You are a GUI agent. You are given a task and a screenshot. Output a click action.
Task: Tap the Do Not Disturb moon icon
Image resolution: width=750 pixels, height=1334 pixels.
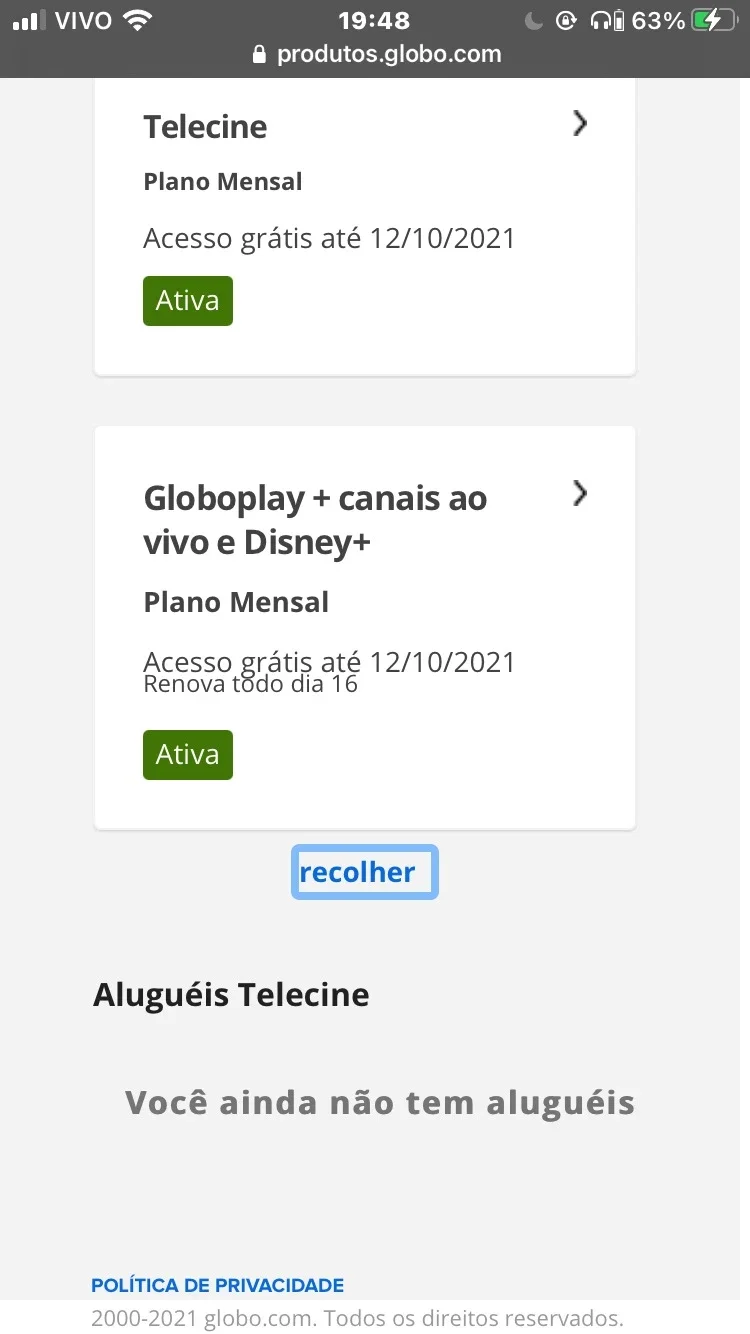534,20
